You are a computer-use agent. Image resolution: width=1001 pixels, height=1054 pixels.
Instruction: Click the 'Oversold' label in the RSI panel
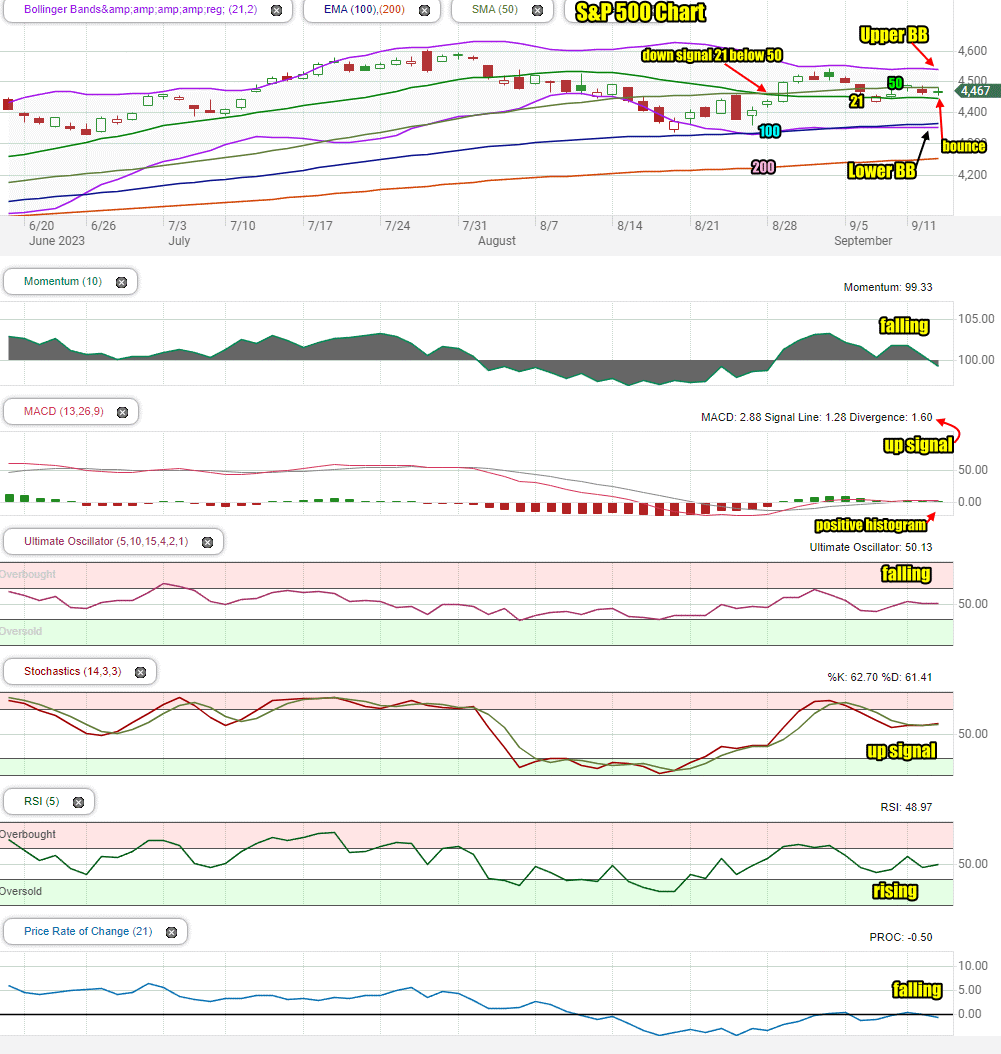[x=21, y=891]
